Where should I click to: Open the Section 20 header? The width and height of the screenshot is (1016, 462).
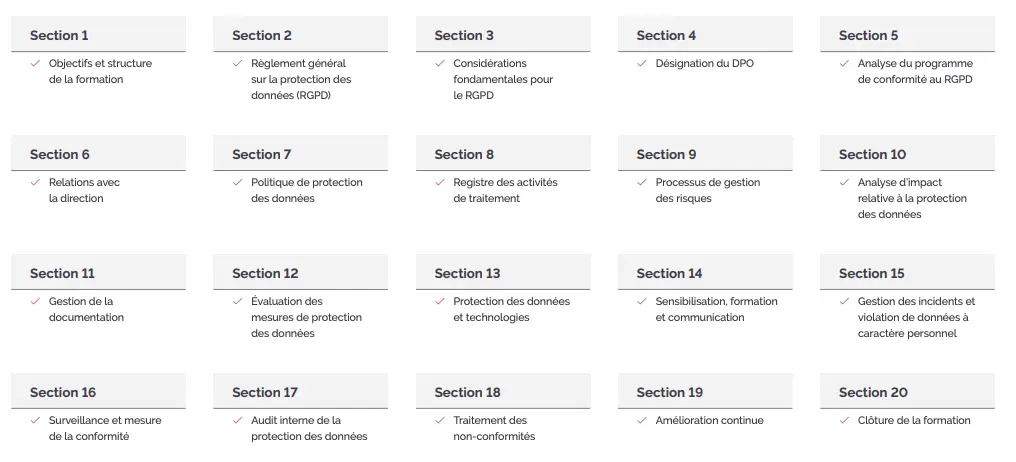coord(907,391)
